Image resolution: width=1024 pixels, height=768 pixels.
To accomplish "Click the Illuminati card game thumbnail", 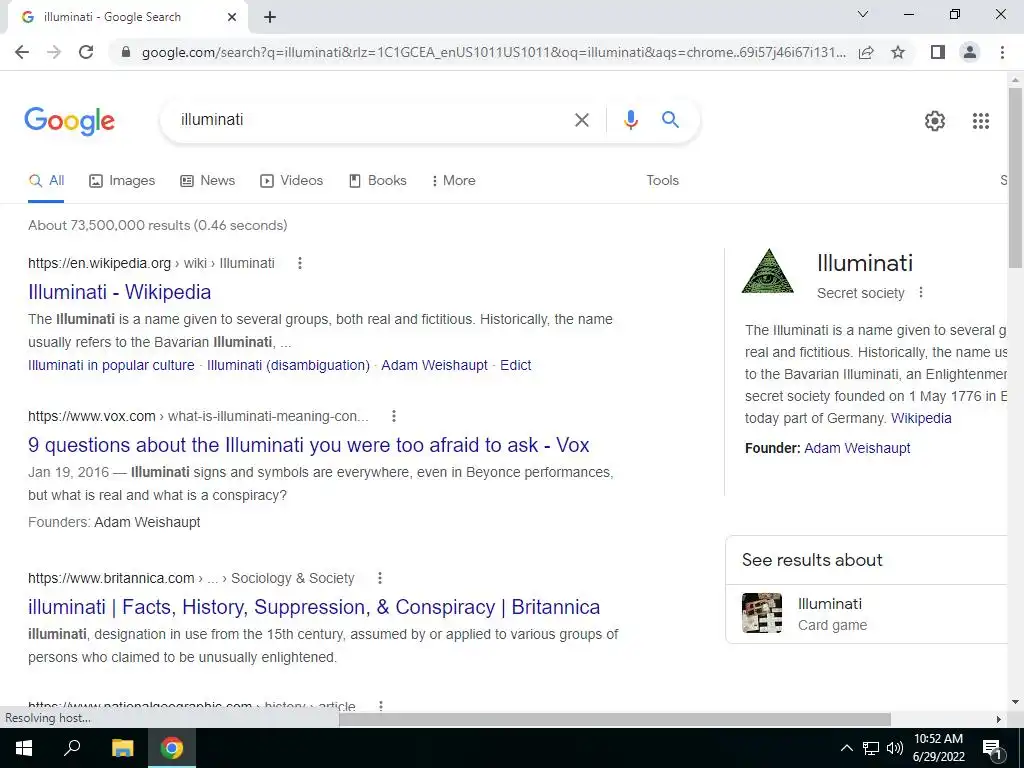I will (x=761, y=613).
